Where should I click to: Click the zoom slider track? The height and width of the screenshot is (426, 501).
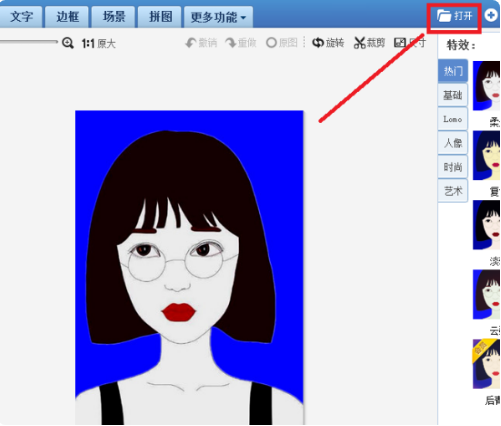click(x=29, y=42)
